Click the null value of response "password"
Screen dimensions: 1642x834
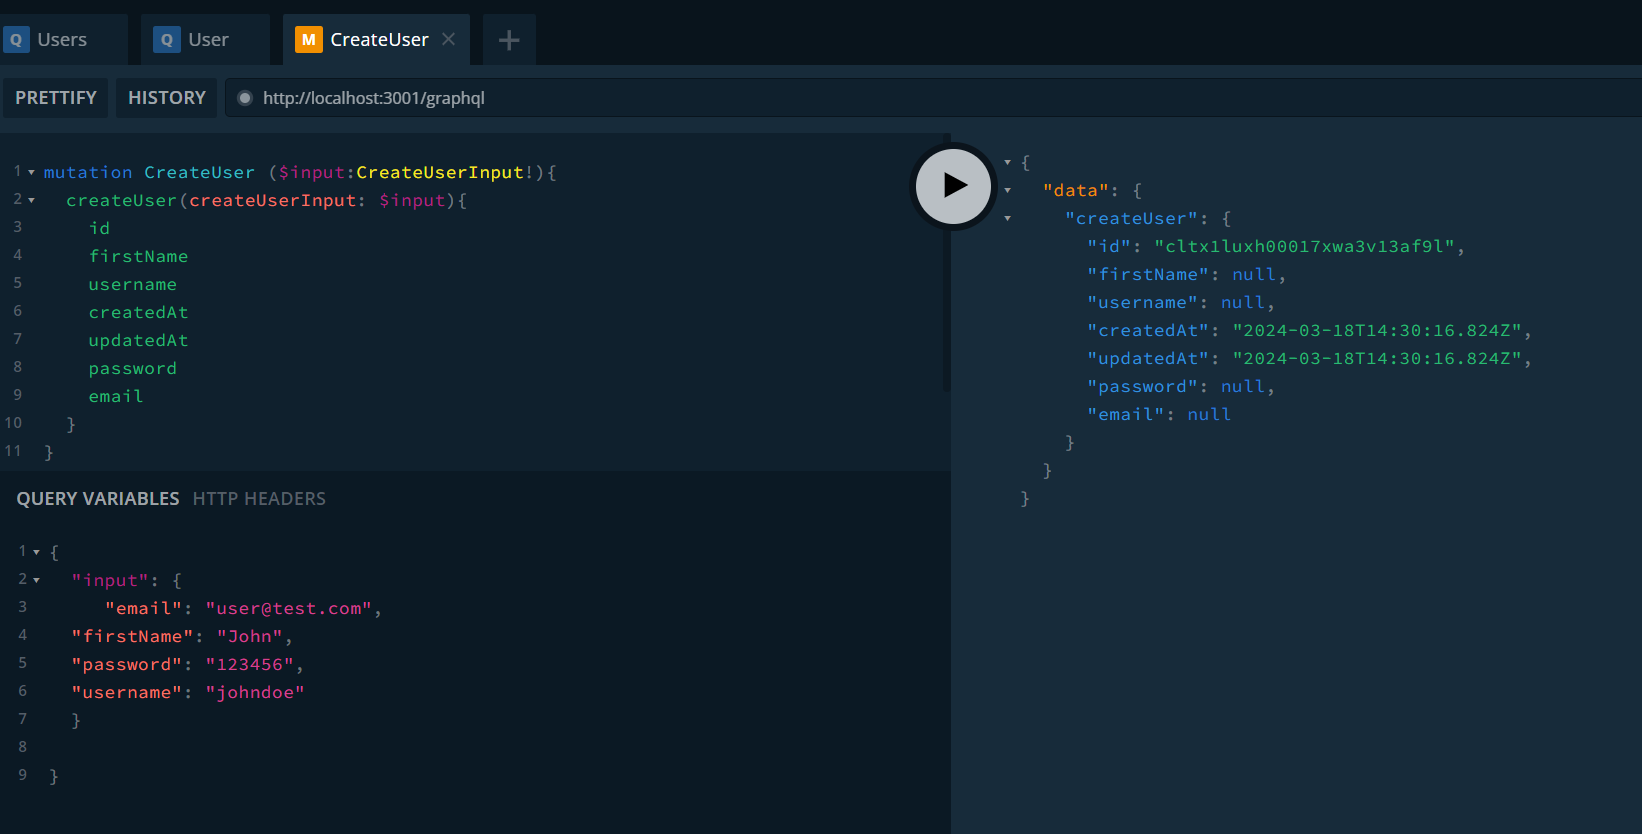[x=1243, y=387]
